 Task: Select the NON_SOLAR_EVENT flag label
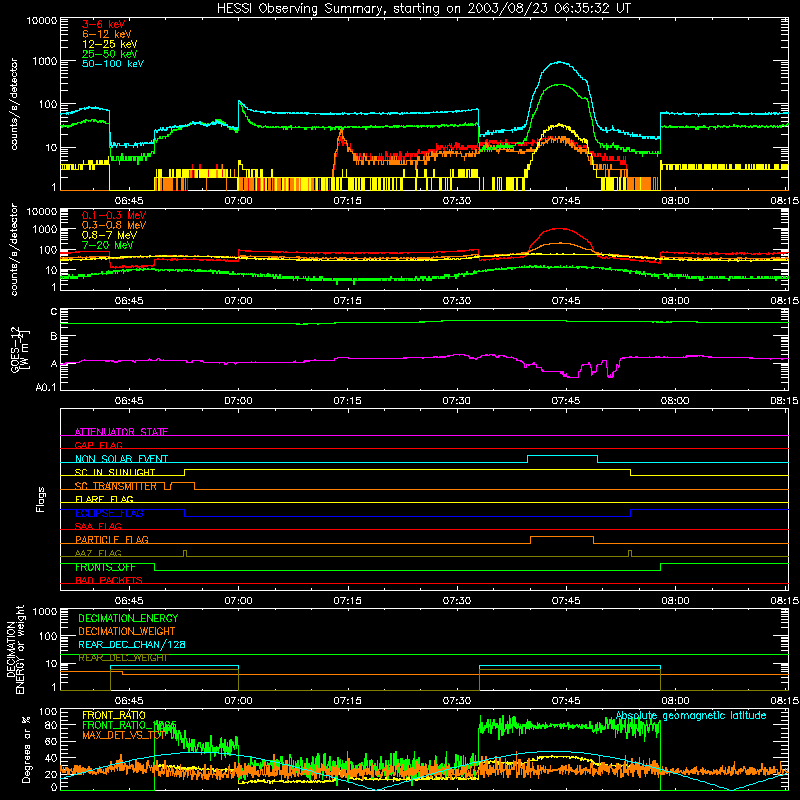121,459
